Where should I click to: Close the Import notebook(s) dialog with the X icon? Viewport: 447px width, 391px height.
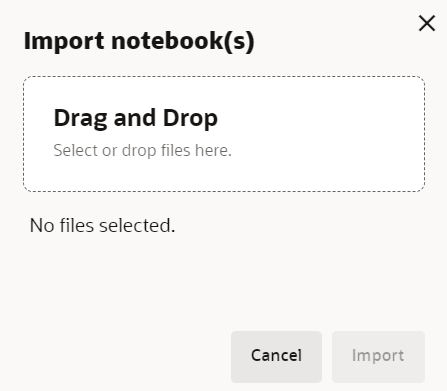point(427,23)
